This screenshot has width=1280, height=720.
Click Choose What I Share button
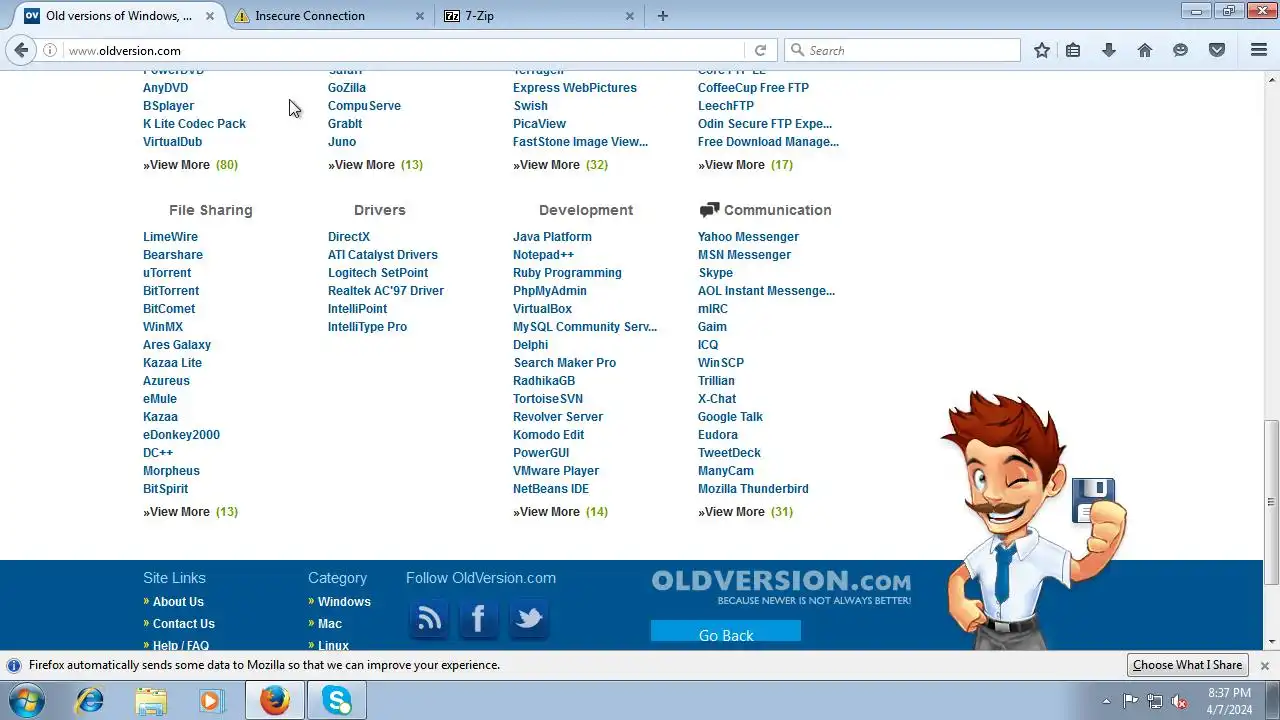point(1187,665)
